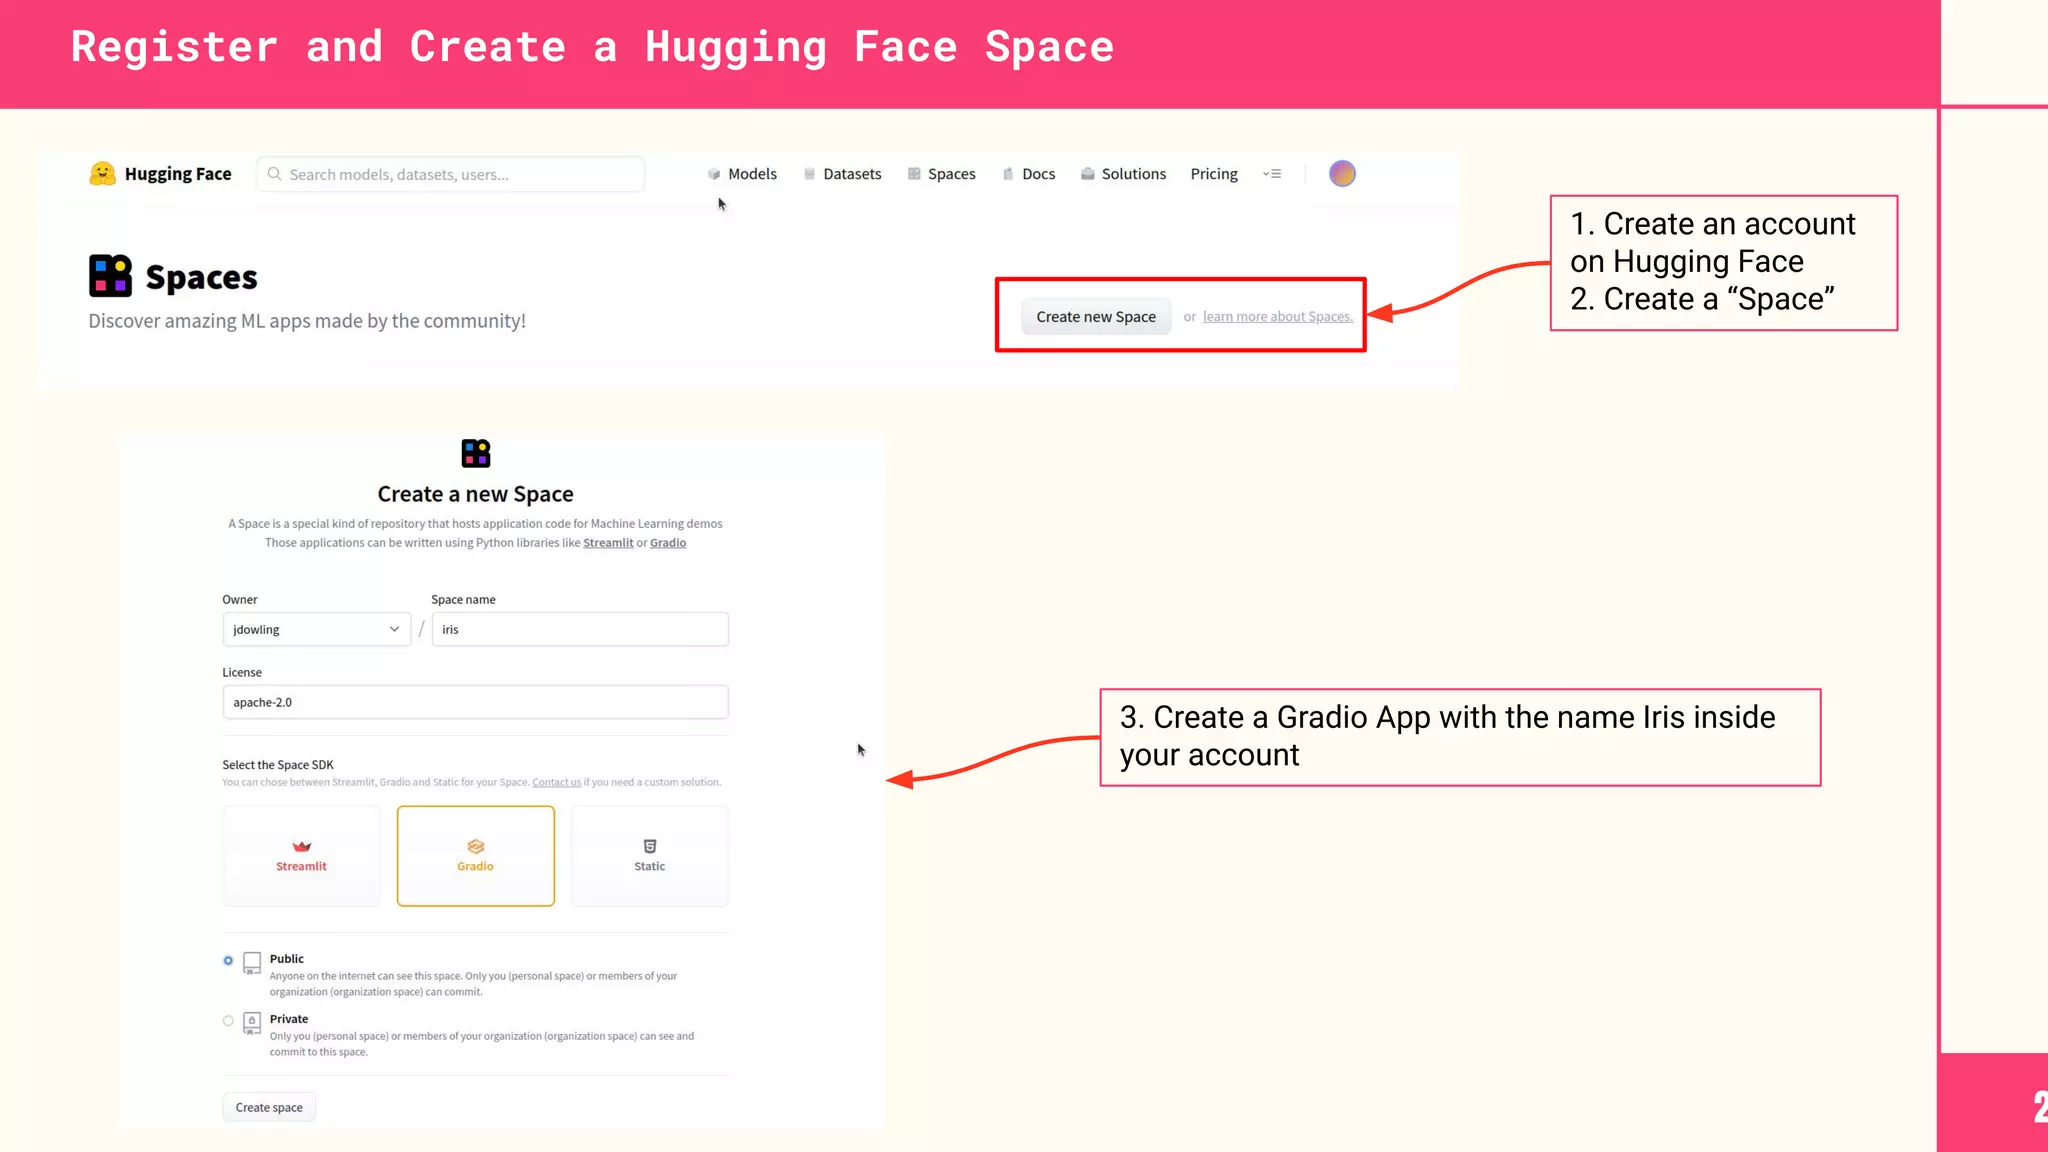Click the Space name field label

pyautogui.click(x=463, y=600)
